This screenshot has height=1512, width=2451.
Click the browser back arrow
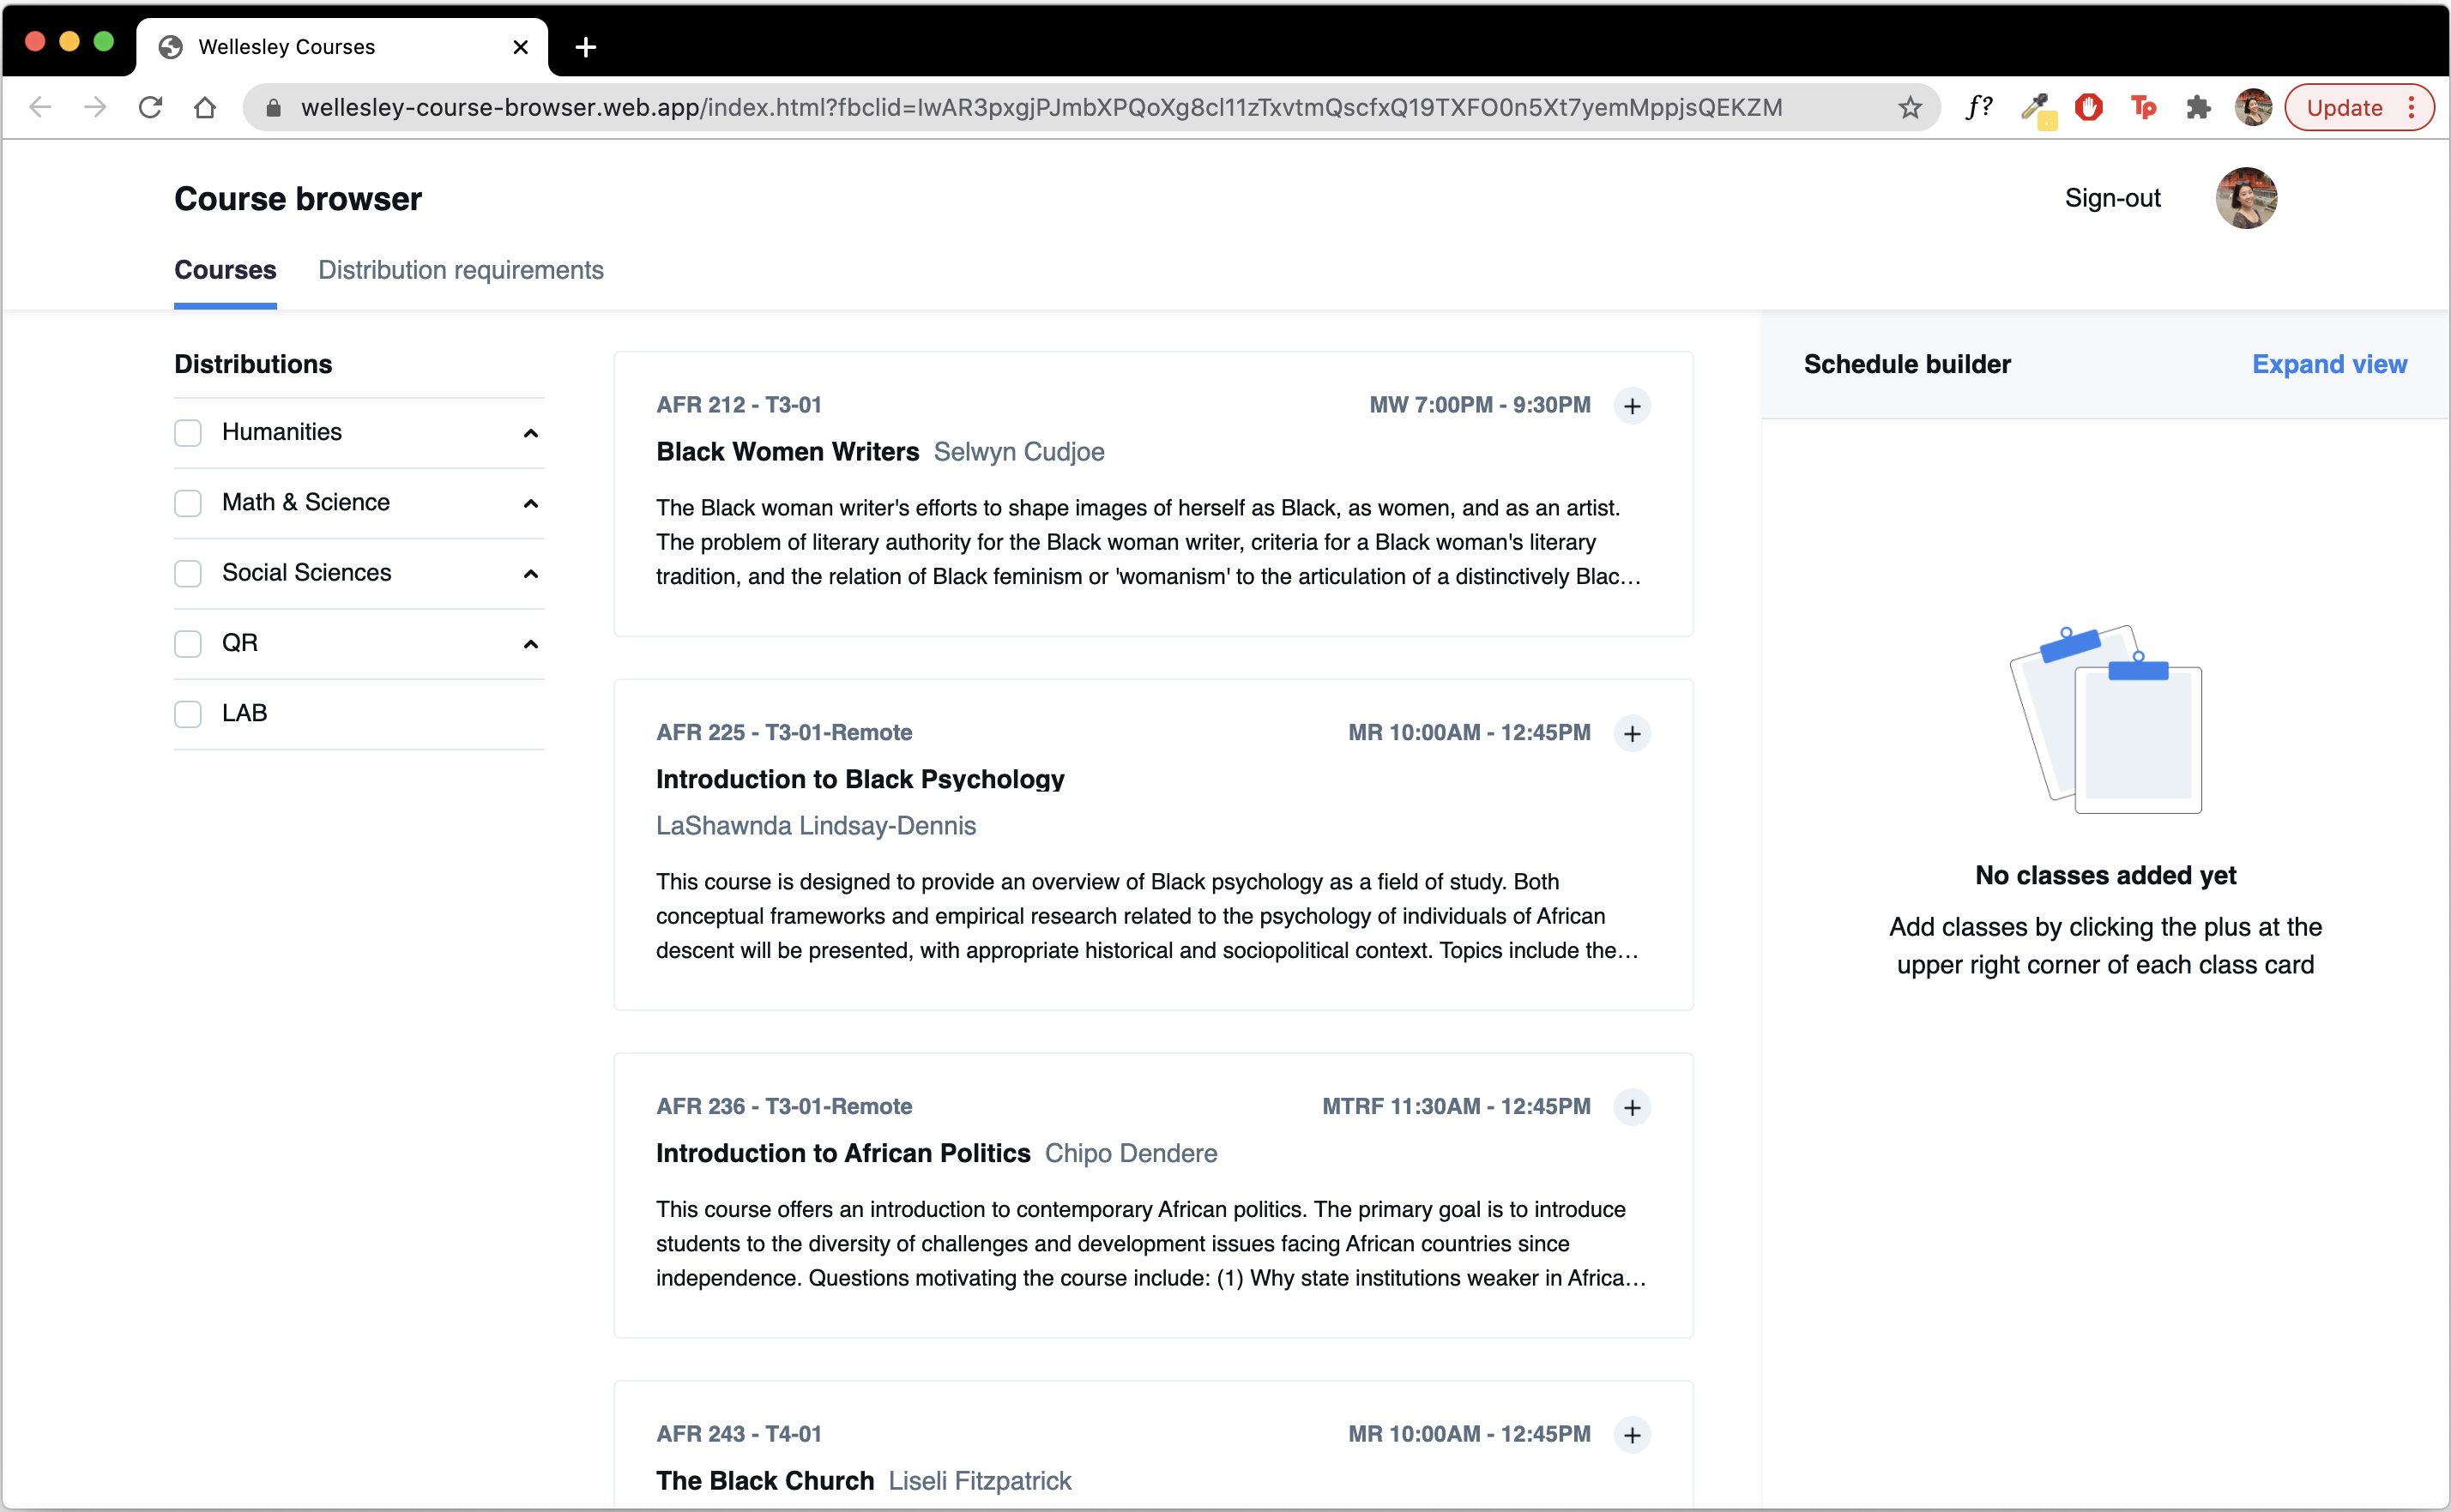pyautogui.click(x=40, y=107)
